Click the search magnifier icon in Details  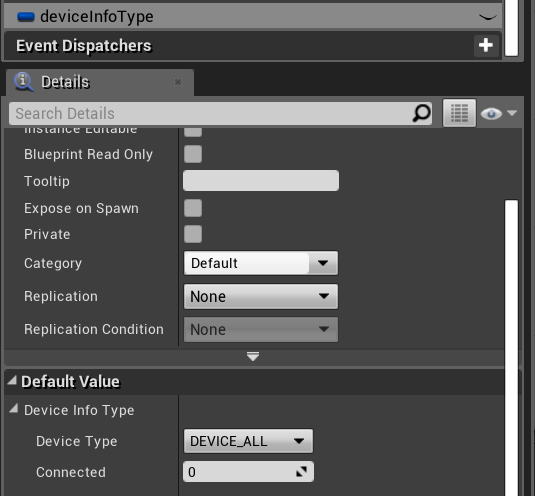421,113
